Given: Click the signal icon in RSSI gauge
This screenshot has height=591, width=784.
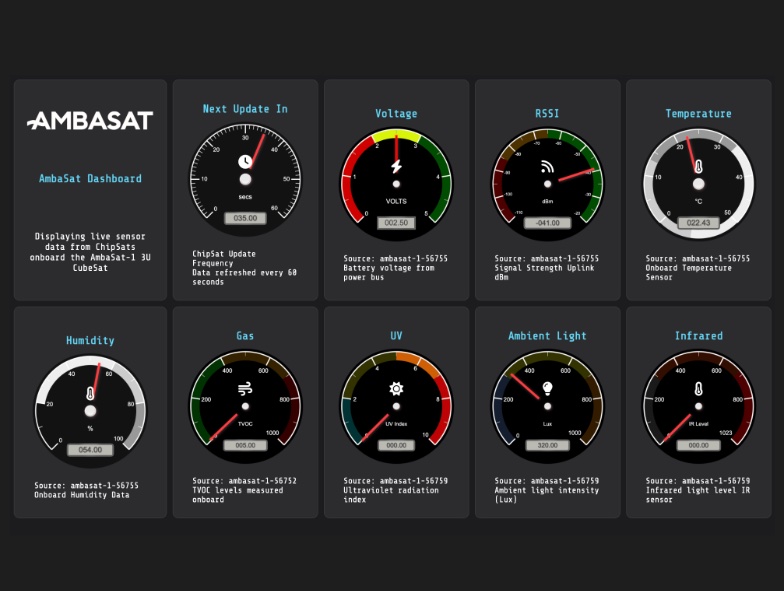Looking at the screenshot, I should [x=547, y=166].
